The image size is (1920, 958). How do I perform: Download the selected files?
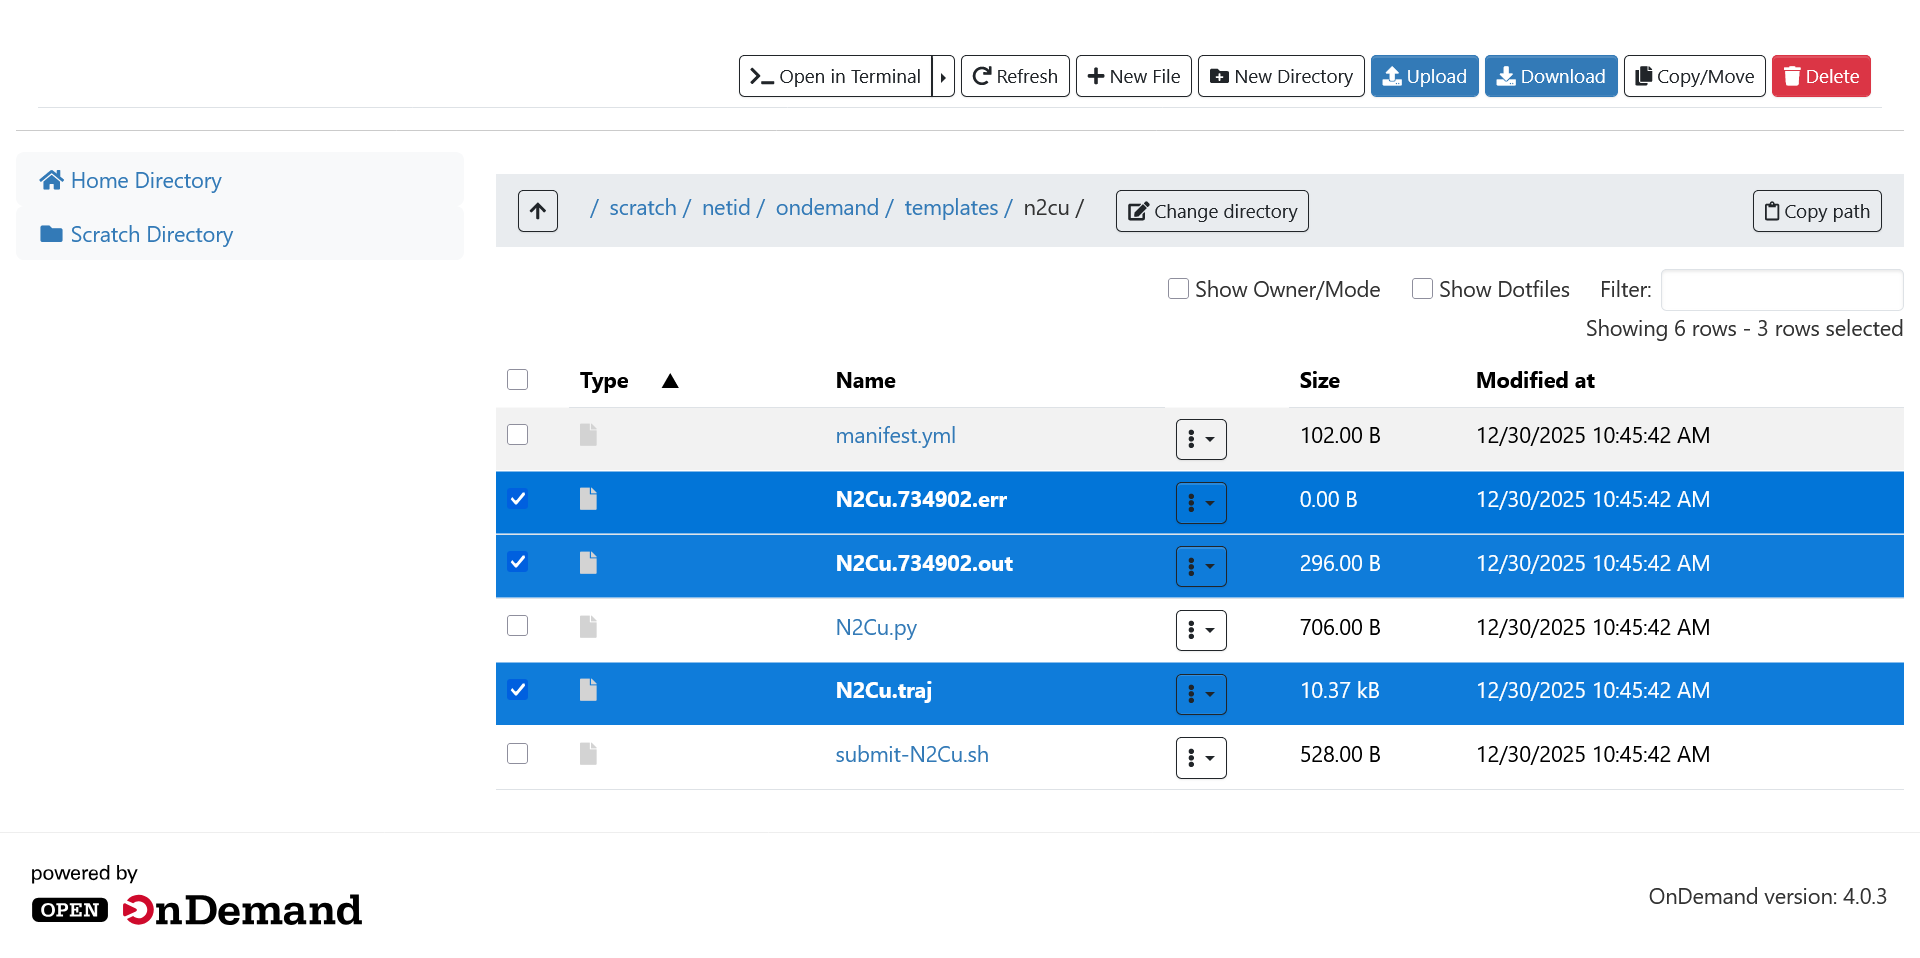click(x=1550, y=76)
